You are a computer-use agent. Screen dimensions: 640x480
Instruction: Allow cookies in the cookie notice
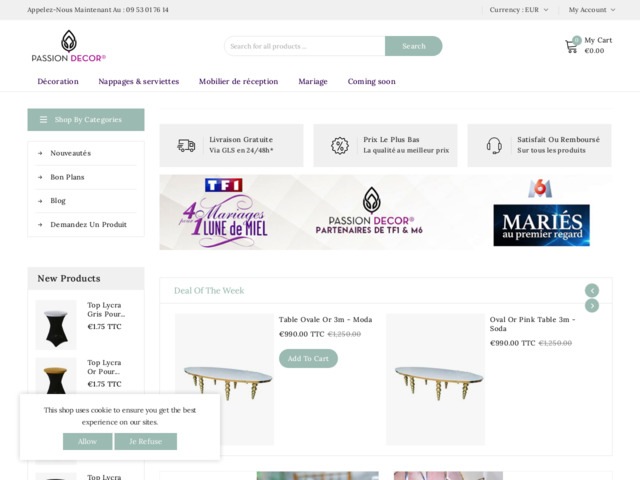[x=87, y=441]
